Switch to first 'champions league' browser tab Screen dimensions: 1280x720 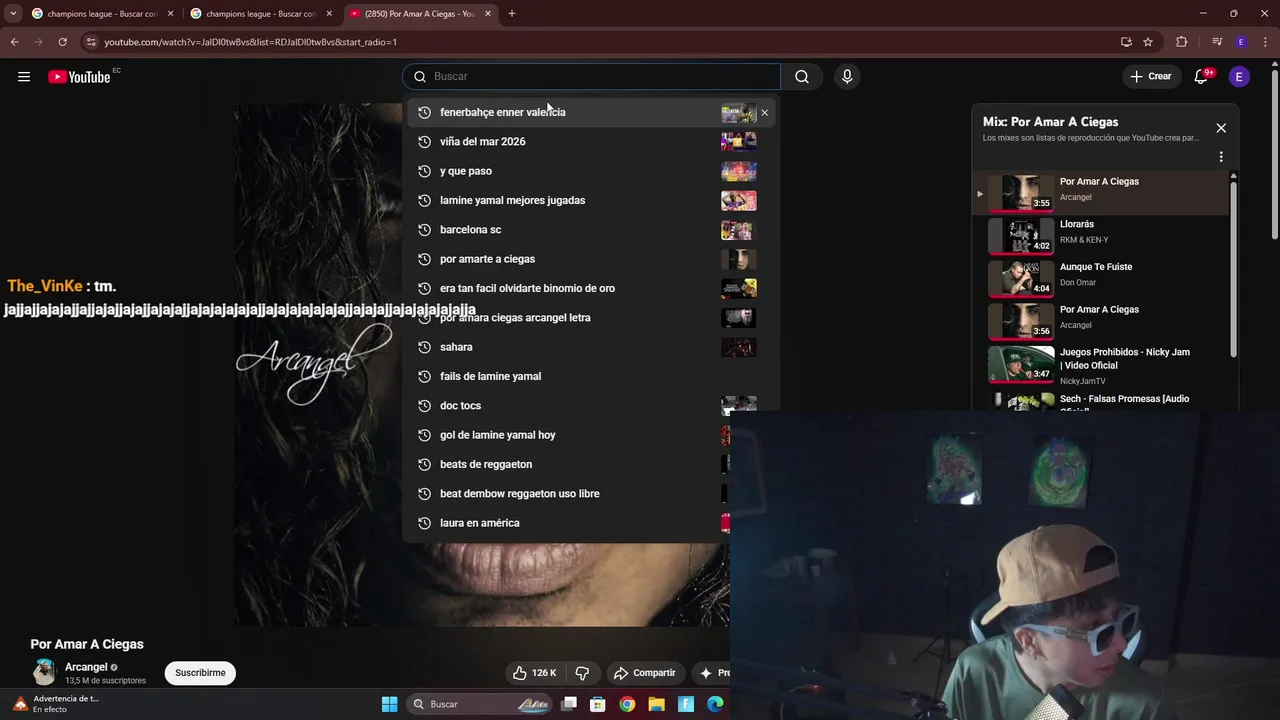coord(102,14)
